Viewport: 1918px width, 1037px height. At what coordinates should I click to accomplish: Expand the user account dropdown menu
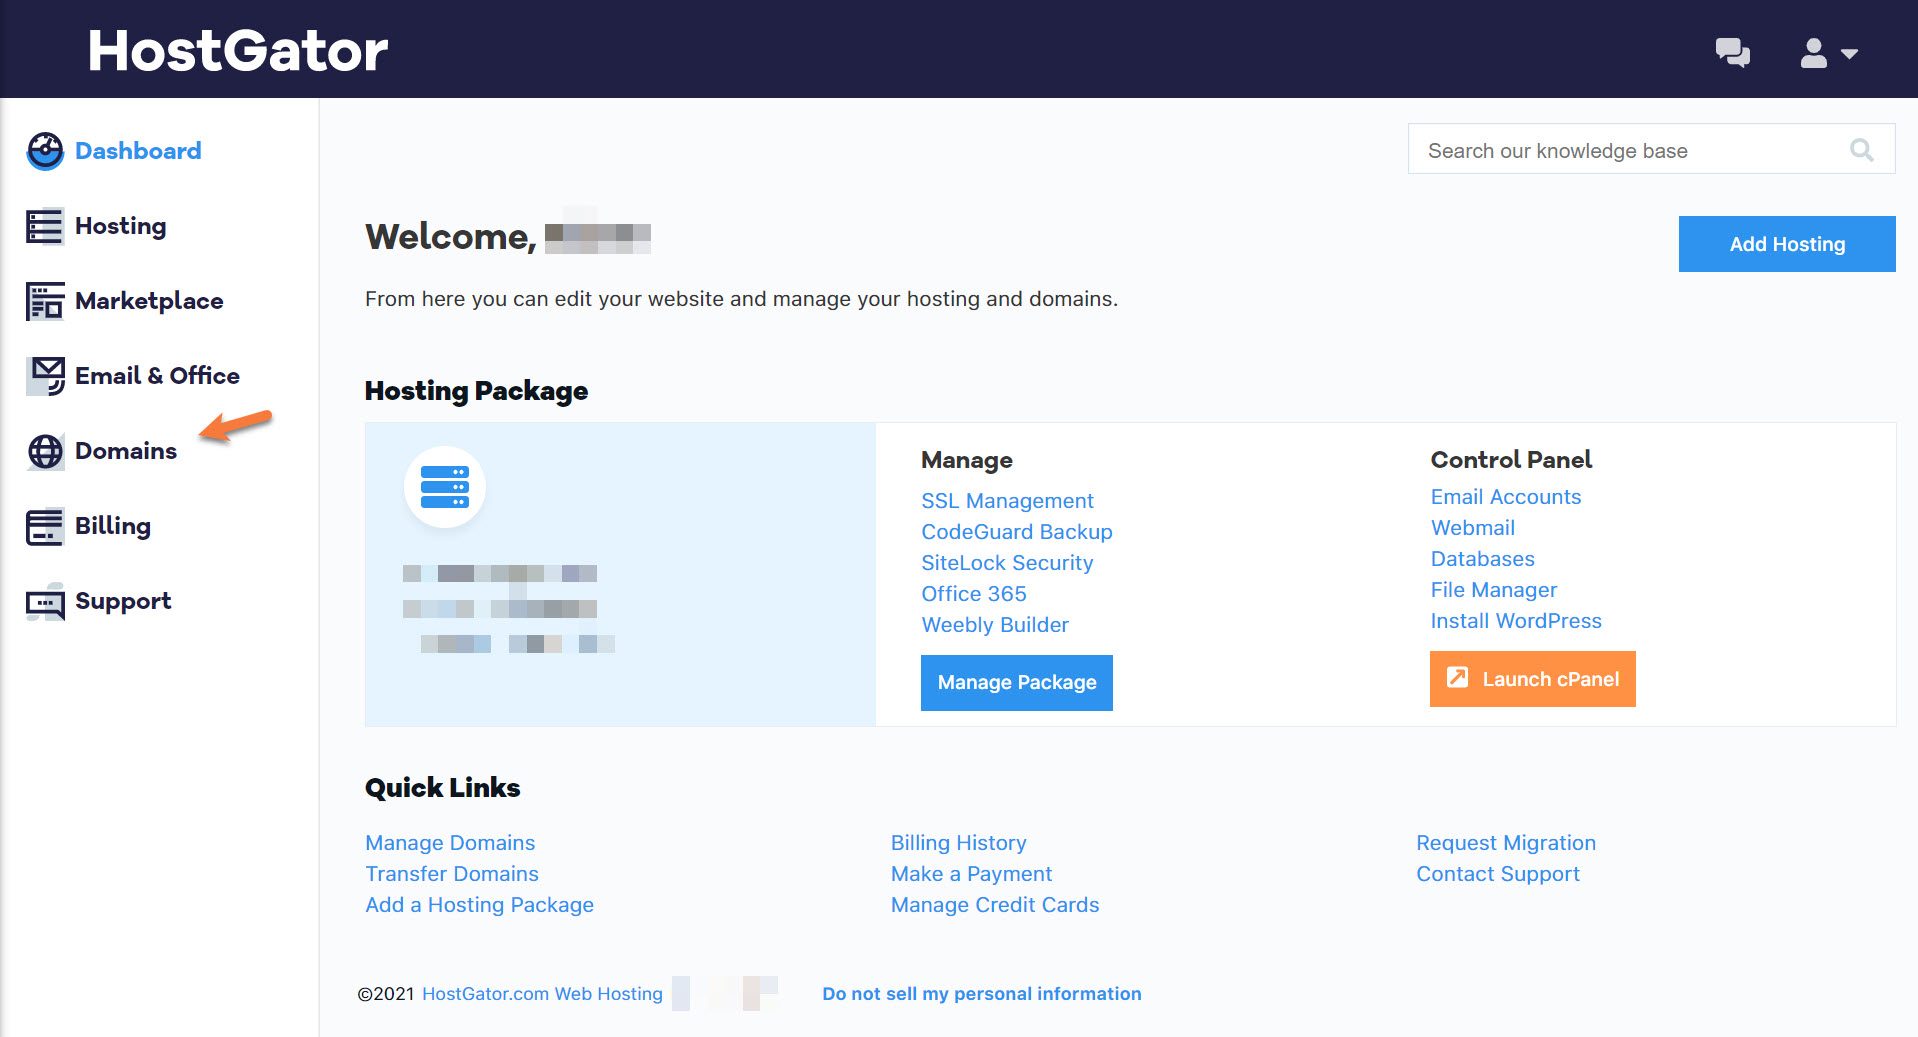click(x=1828, y=53)
